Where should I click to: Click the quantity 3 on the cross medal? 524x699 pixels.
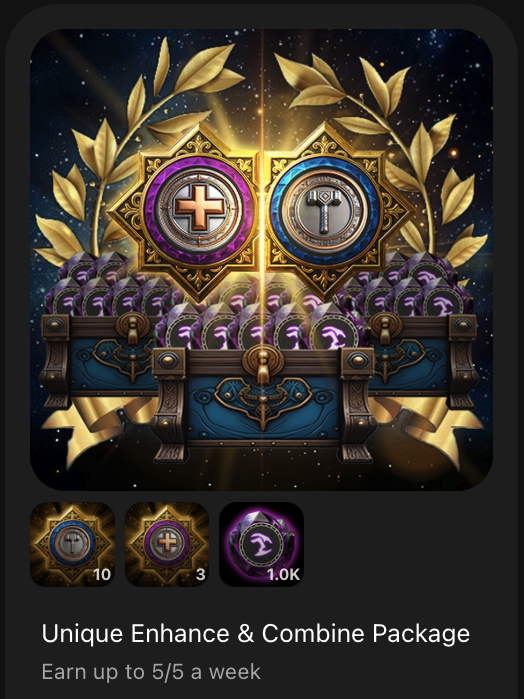(x=201, y=575)
